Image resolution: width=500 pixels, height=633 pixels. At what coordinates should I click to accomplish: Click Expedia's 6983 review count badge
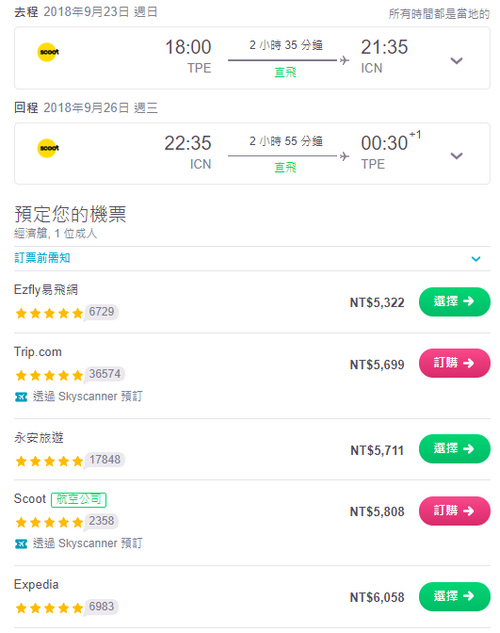(x=102, y=607)
